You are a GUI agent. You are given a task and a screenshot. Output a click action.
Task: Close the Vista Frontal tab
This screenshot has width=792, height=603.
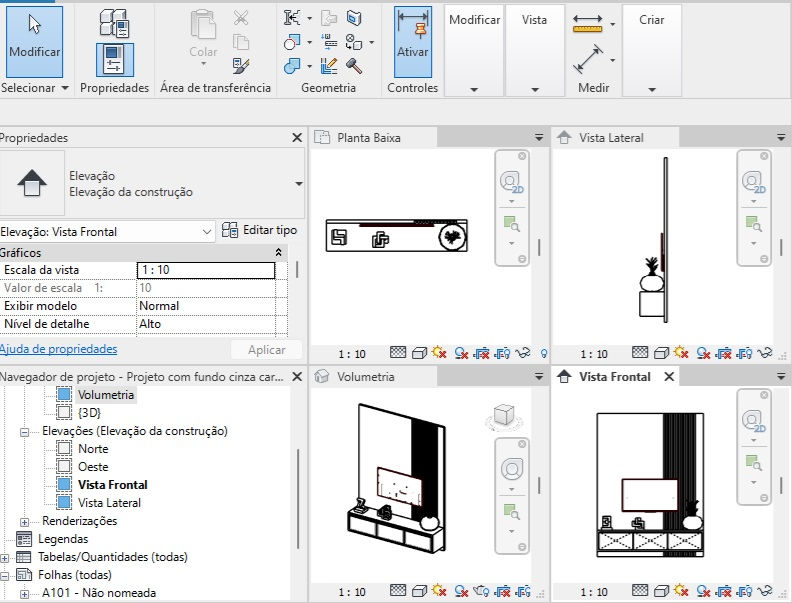click(669, 376)
